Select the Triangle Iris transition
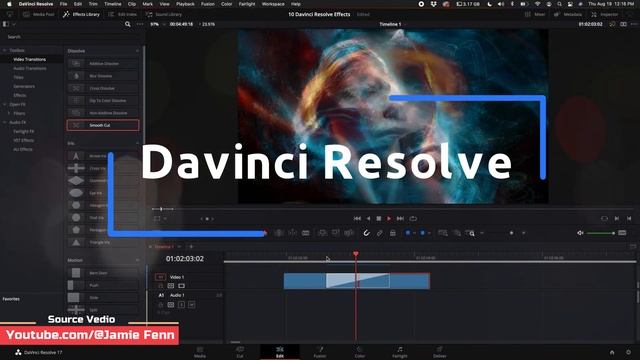This screenshot has width=640, height=360. [103, 242]
